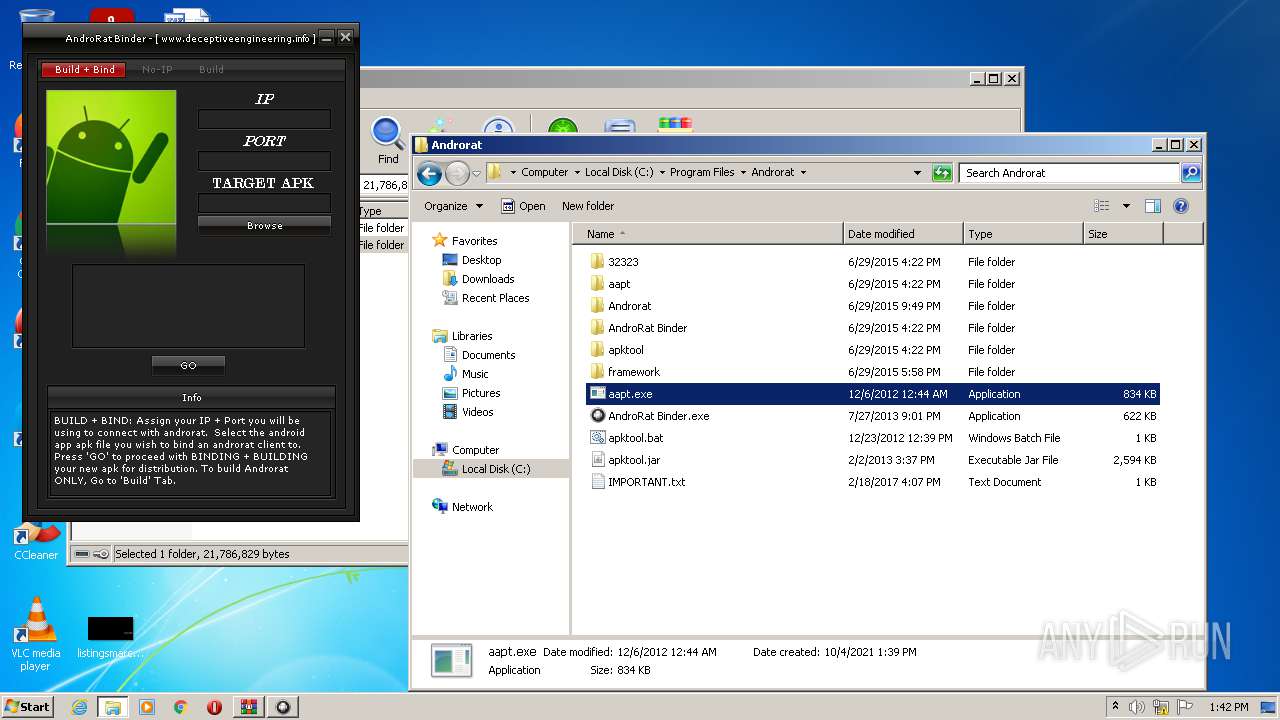The height and width of the screenshot is (720, 1280).
Task: Open Chrome from the taskbar
Action: click(x=180, y=707)
